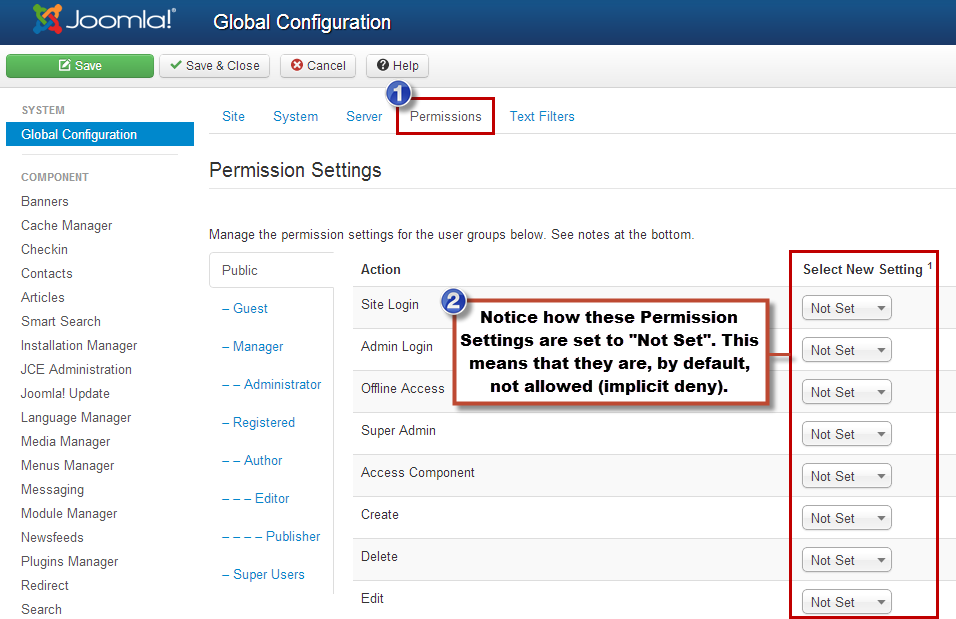Open Search in sidebar
The width and height of the screenshot is (956, 619).
pos(41,609)
